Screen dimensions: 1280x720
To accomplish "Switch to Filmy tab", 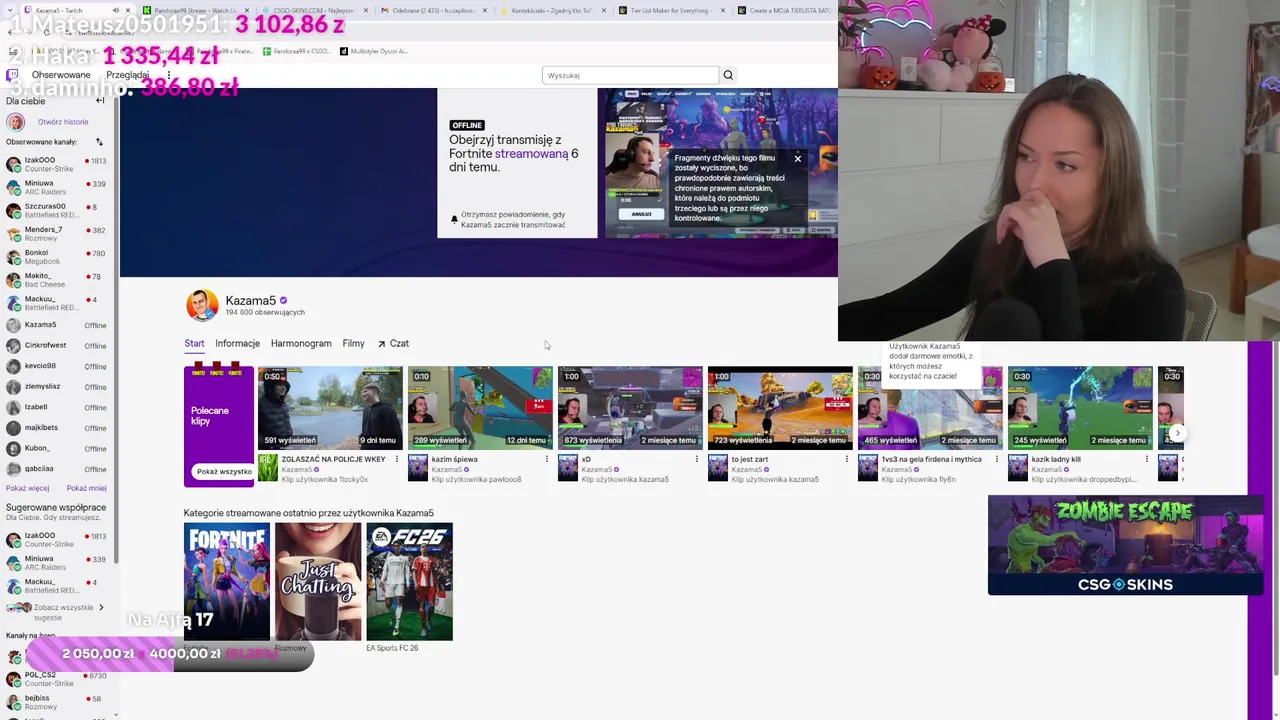I will [353, 343].
